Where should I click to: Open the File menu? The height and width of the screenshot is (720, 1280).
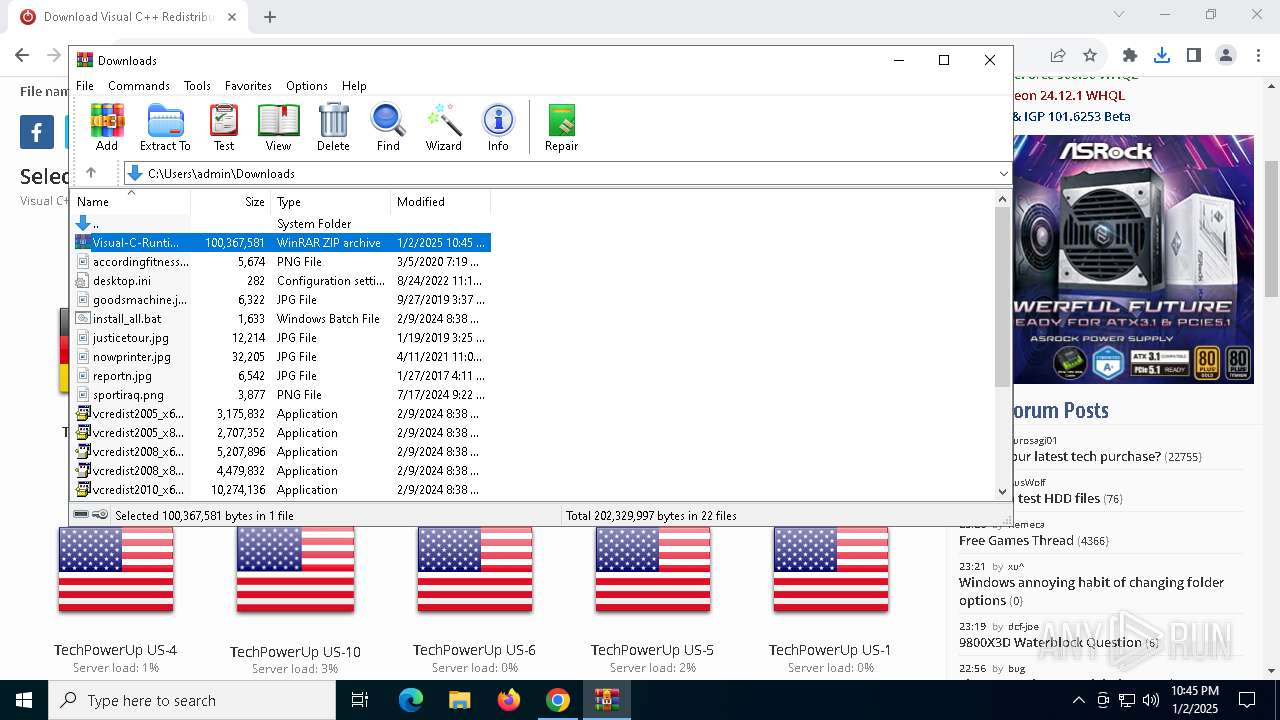point(85,86)
